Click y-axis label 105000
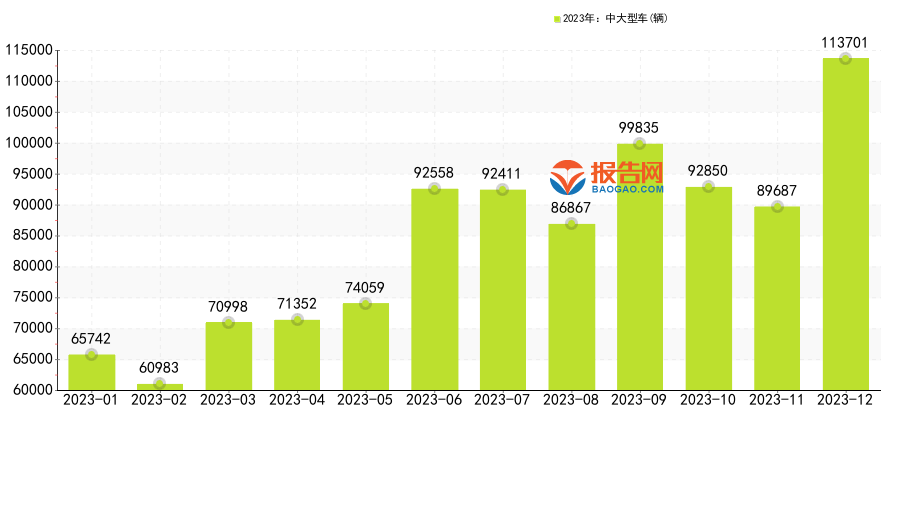The height and width of the screenshot is (530, 900). pos(29,113)
